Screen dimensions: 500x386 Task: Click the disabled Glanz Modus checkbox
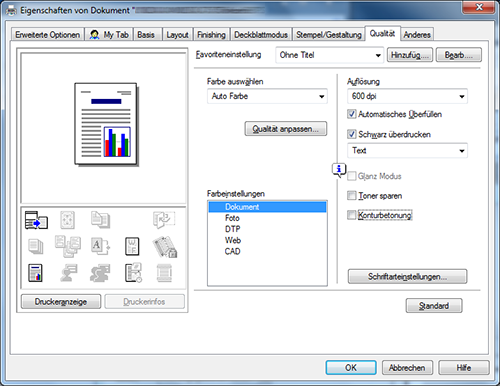tap(351, 176)
